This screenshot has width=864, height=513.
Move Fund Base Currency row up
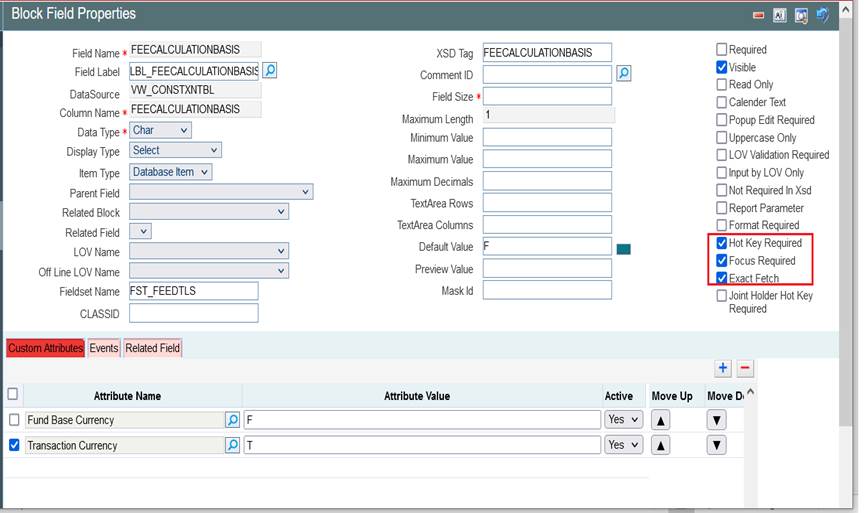tap(660, 420)
